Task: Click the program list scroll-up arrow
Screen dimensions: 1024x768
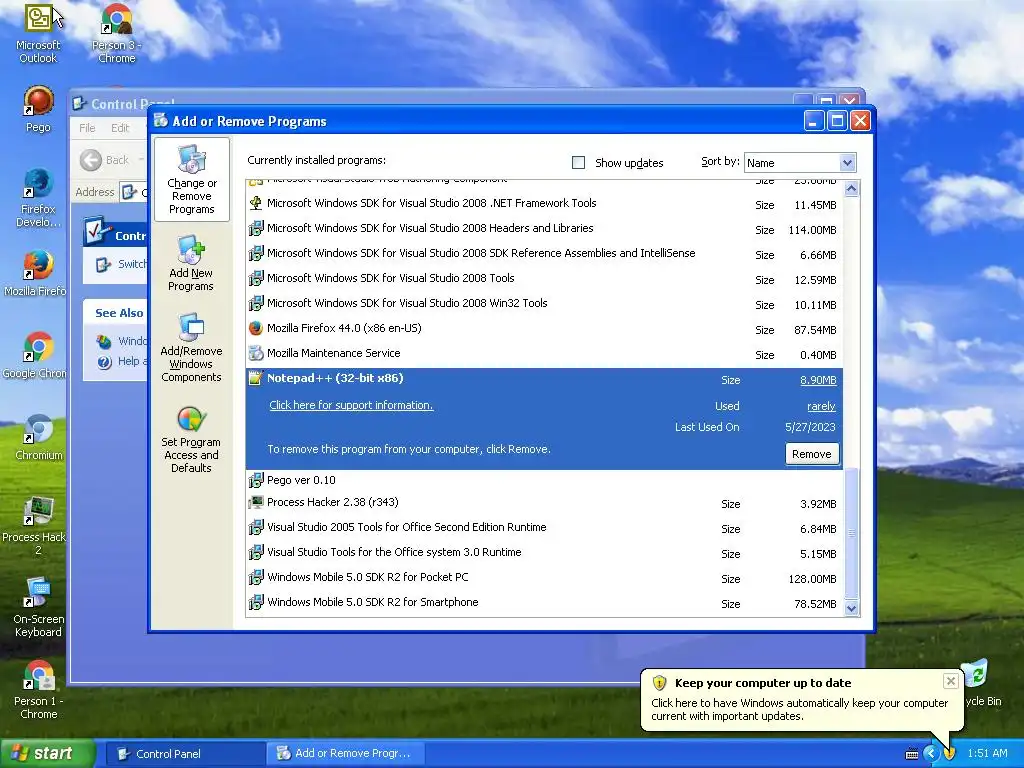Action: pos(851,189)
